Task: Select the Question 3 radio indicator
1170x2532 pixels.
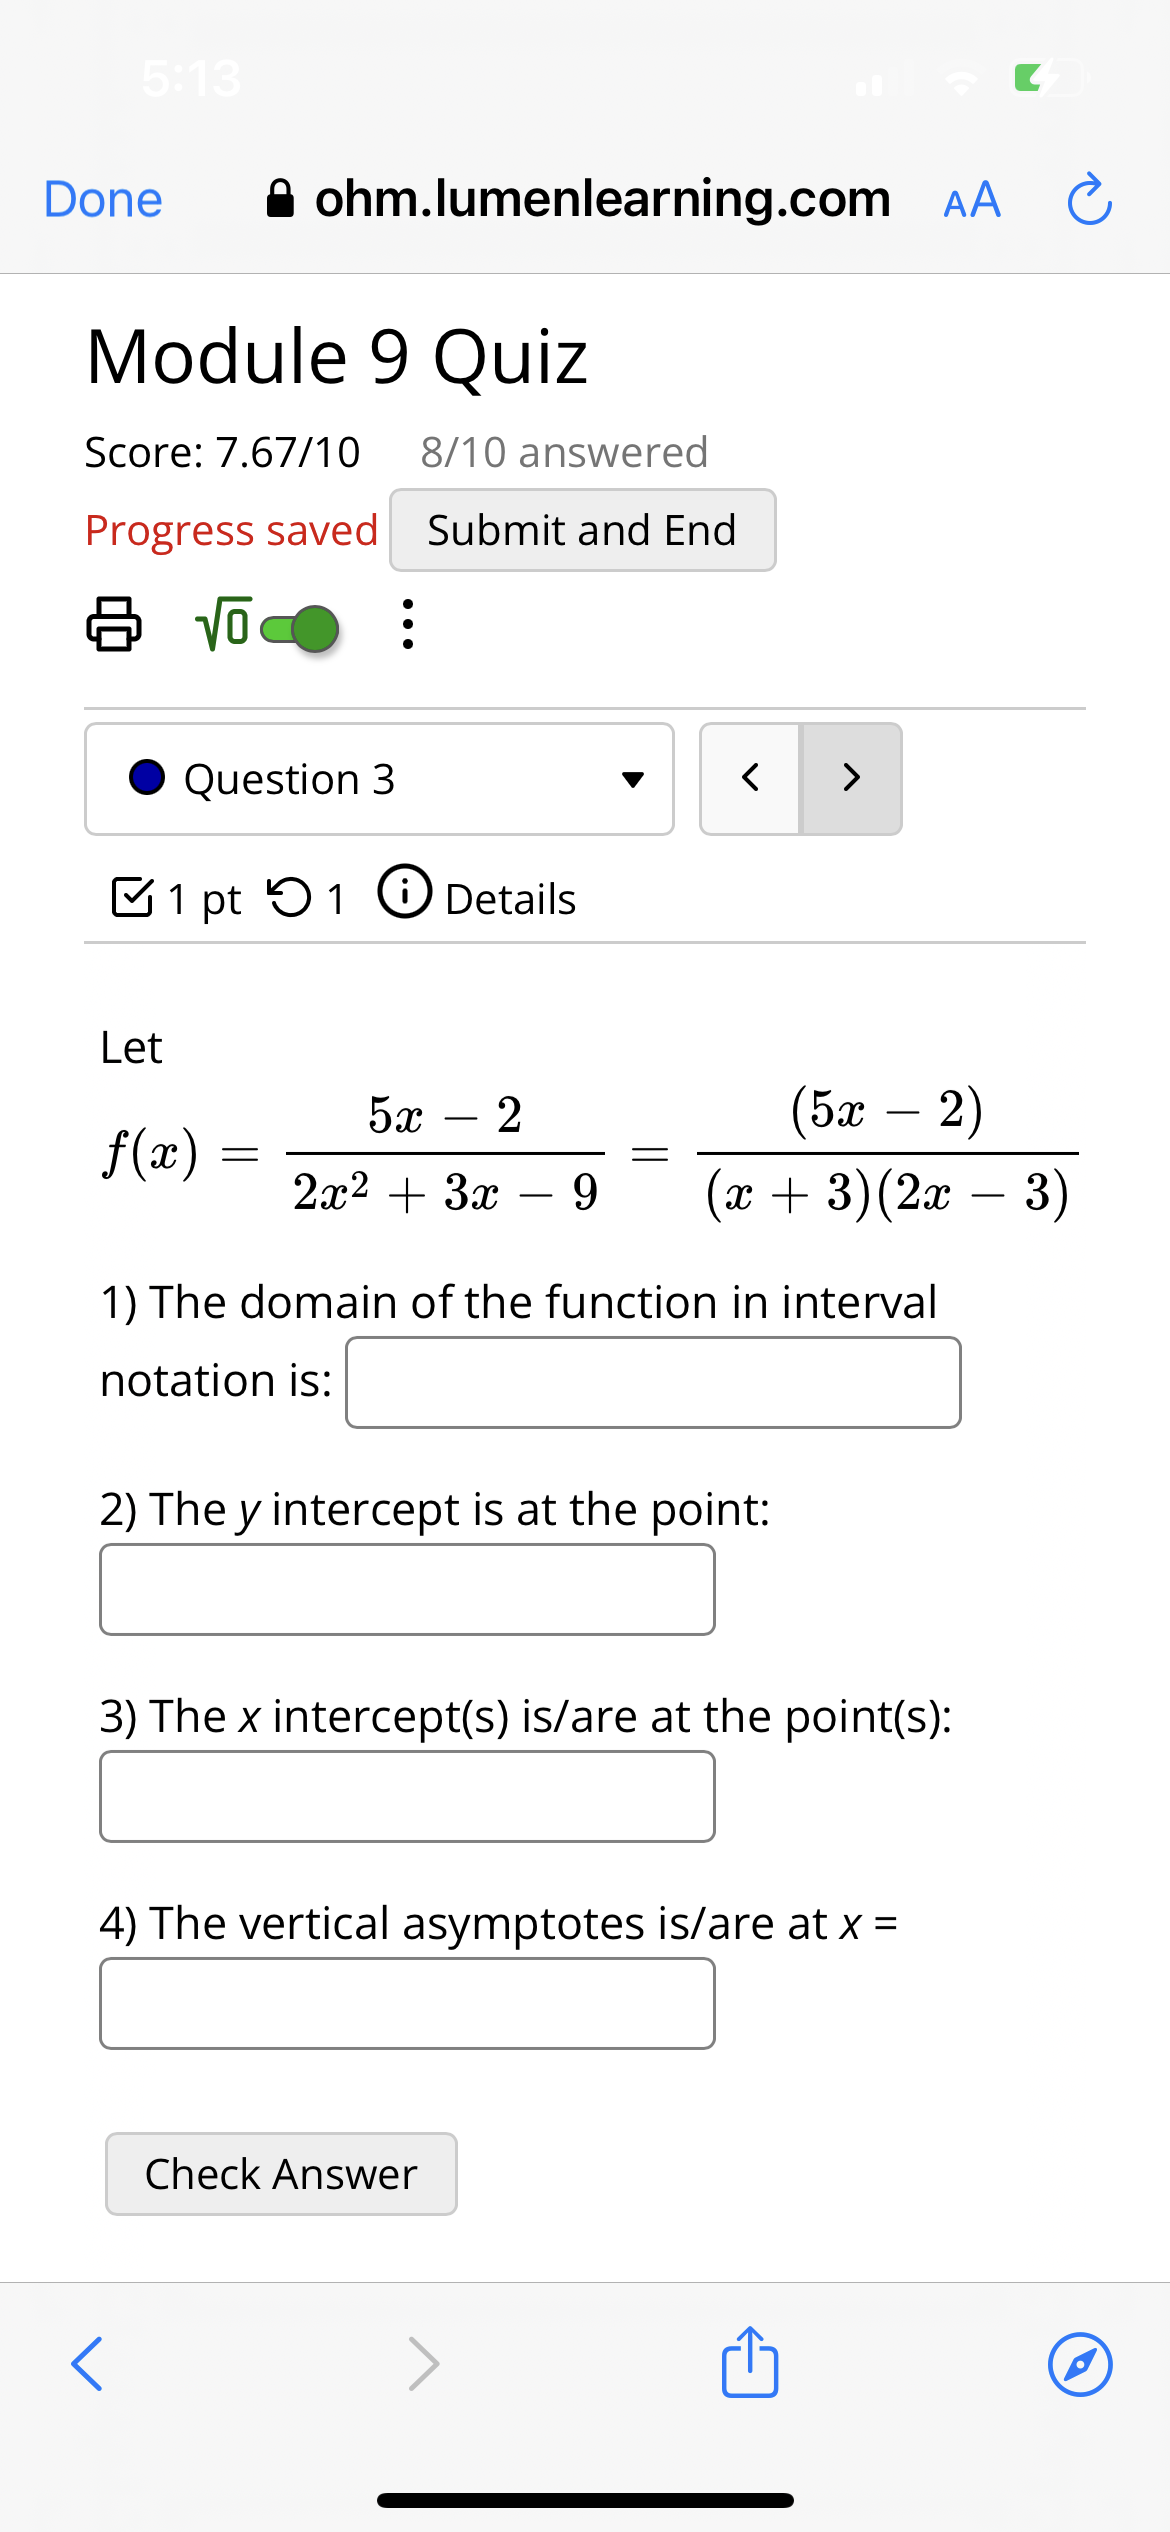Action: coord(148,779)
